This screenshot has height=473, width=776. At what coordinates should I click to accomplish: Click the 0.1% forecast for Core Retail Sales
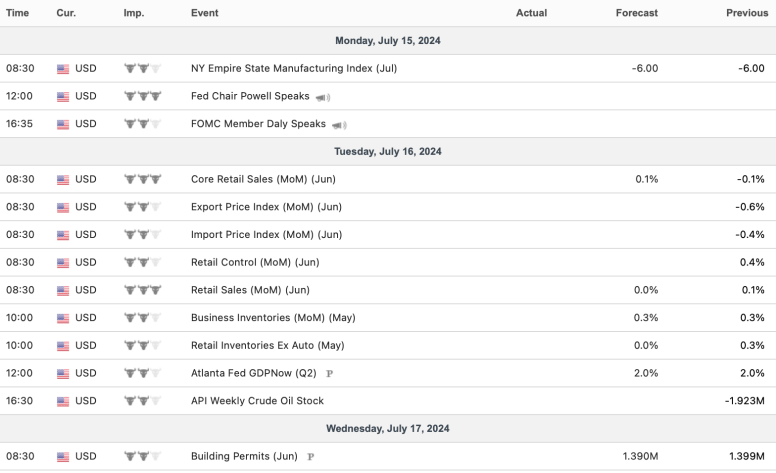coord(647,179)
